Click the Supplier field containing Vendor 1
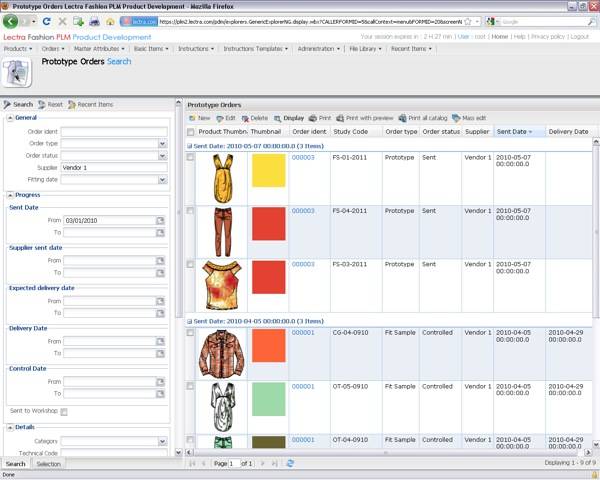600x480 pixels. tap(114, 168)
